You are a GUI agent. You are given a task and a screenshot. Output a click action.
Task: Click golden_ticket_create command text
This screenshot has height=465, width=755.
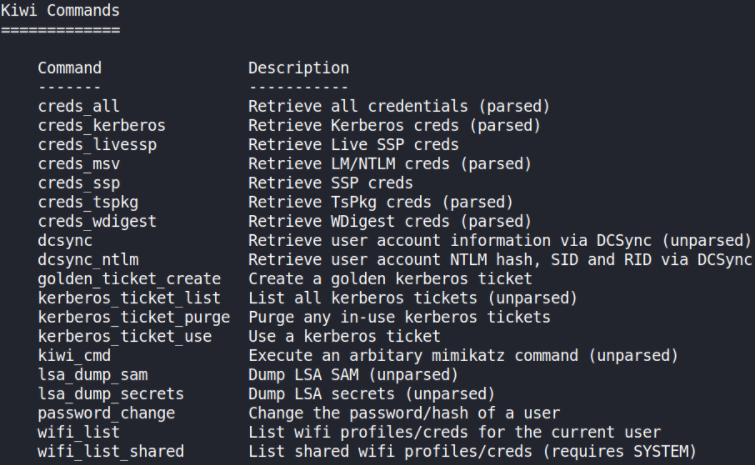130,279
